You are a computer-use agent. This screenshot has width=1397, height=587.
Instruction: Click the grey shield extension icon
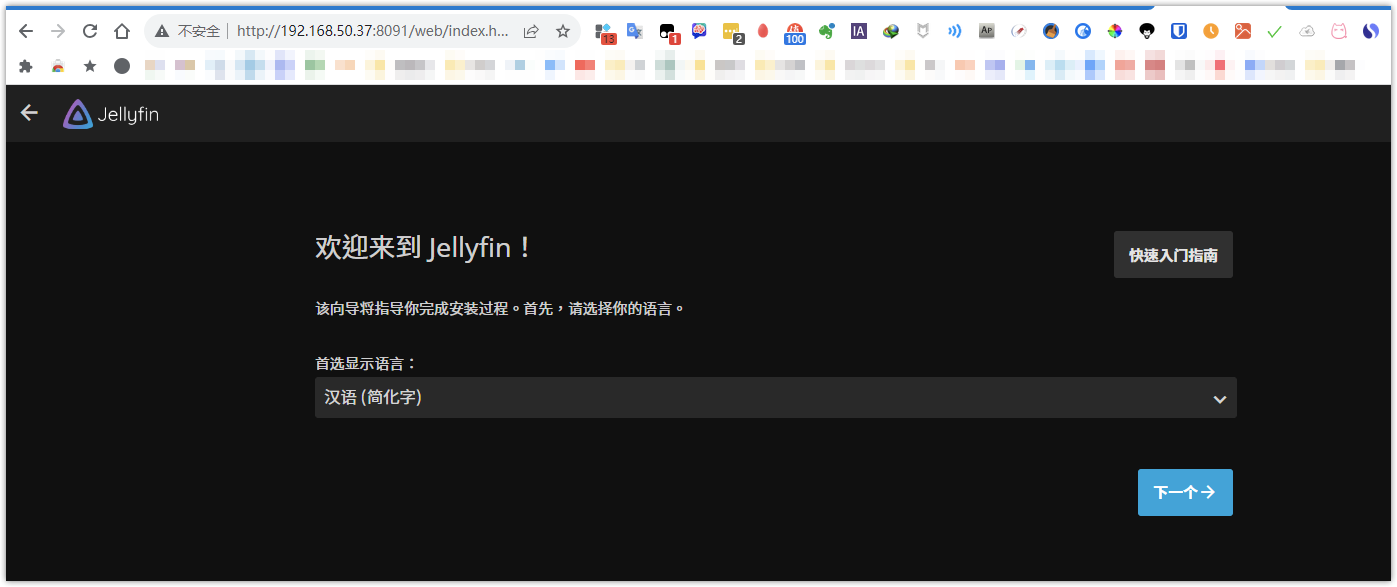[x=923, y=31]
